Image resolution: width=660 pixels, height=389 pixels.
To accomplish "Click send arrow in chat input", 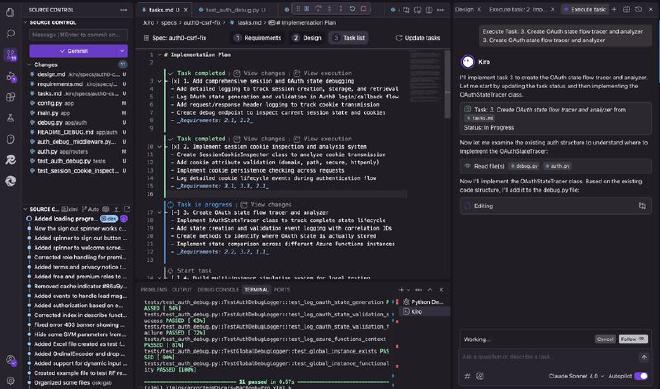I will point(644,357).
